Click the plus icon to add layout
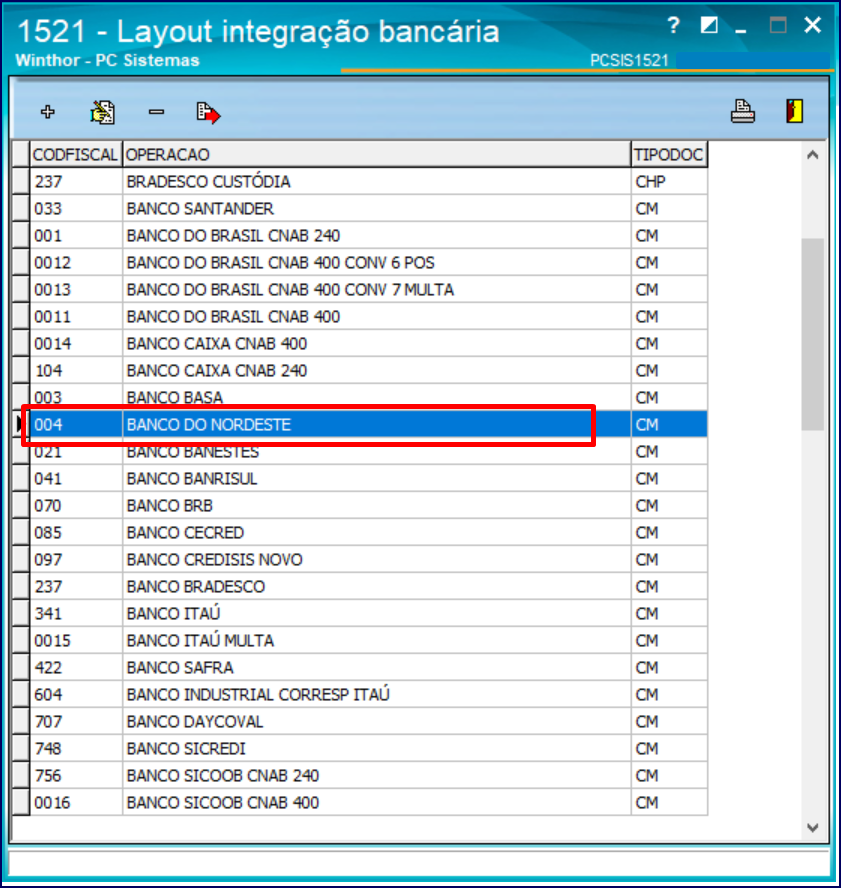The width and height of the screenshot is (841, 888). pos(48,112)
